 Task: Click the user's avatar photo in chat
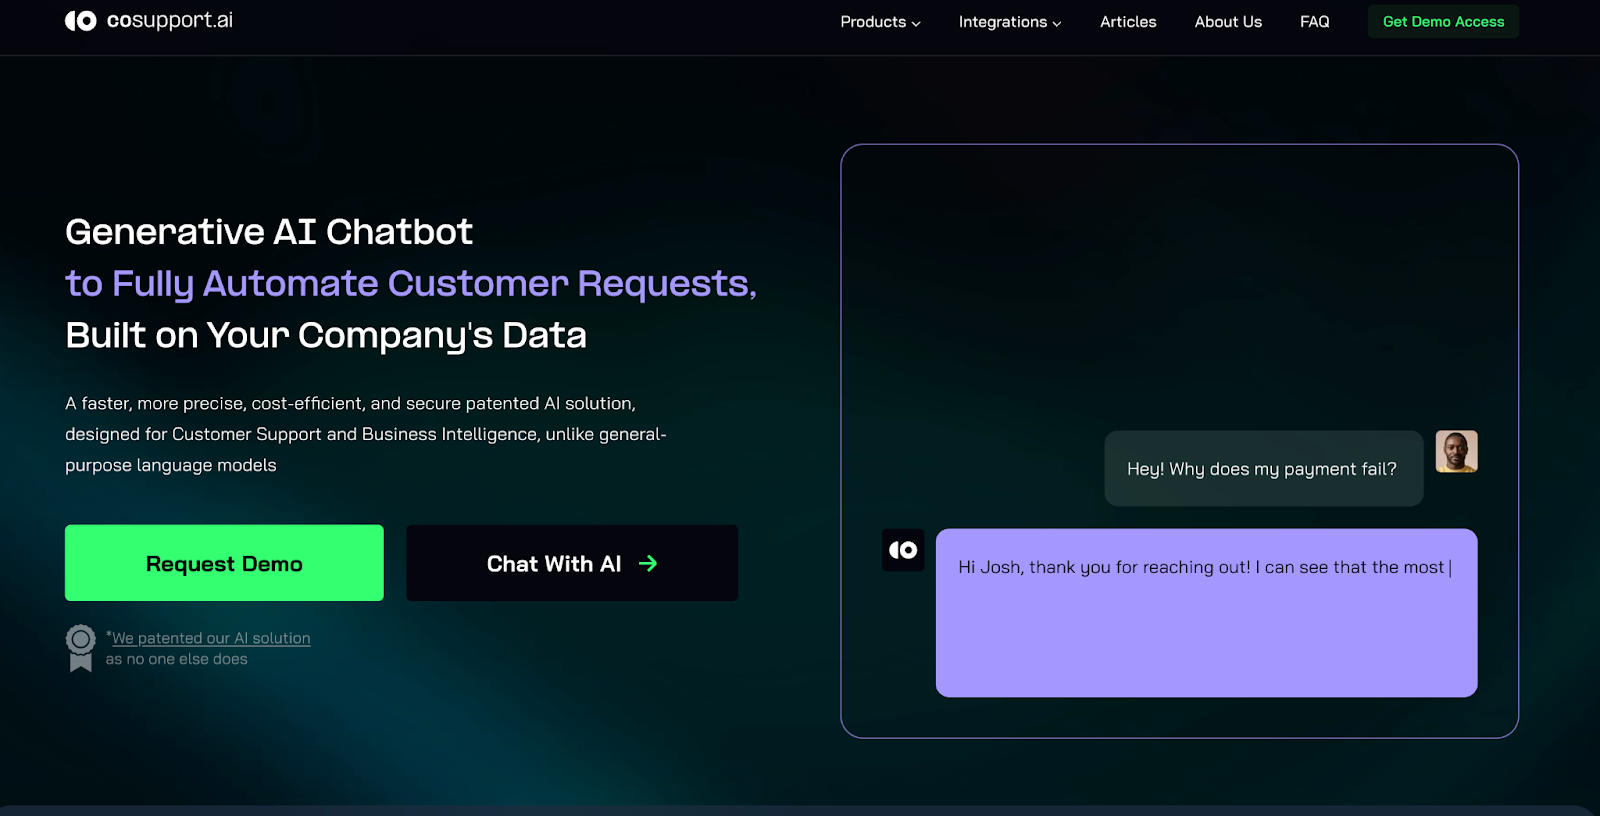[1456, 452]
